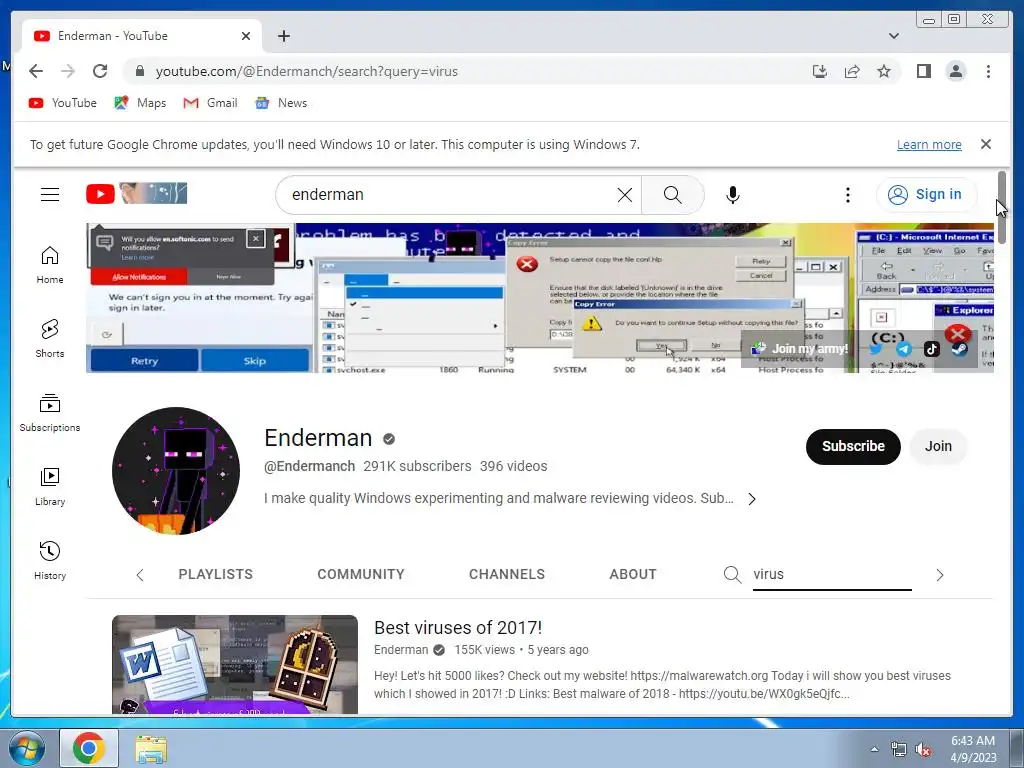The image size is (1024, 768).
Task: Open the YouTube bookmark
Action: [x=63, y=103]
